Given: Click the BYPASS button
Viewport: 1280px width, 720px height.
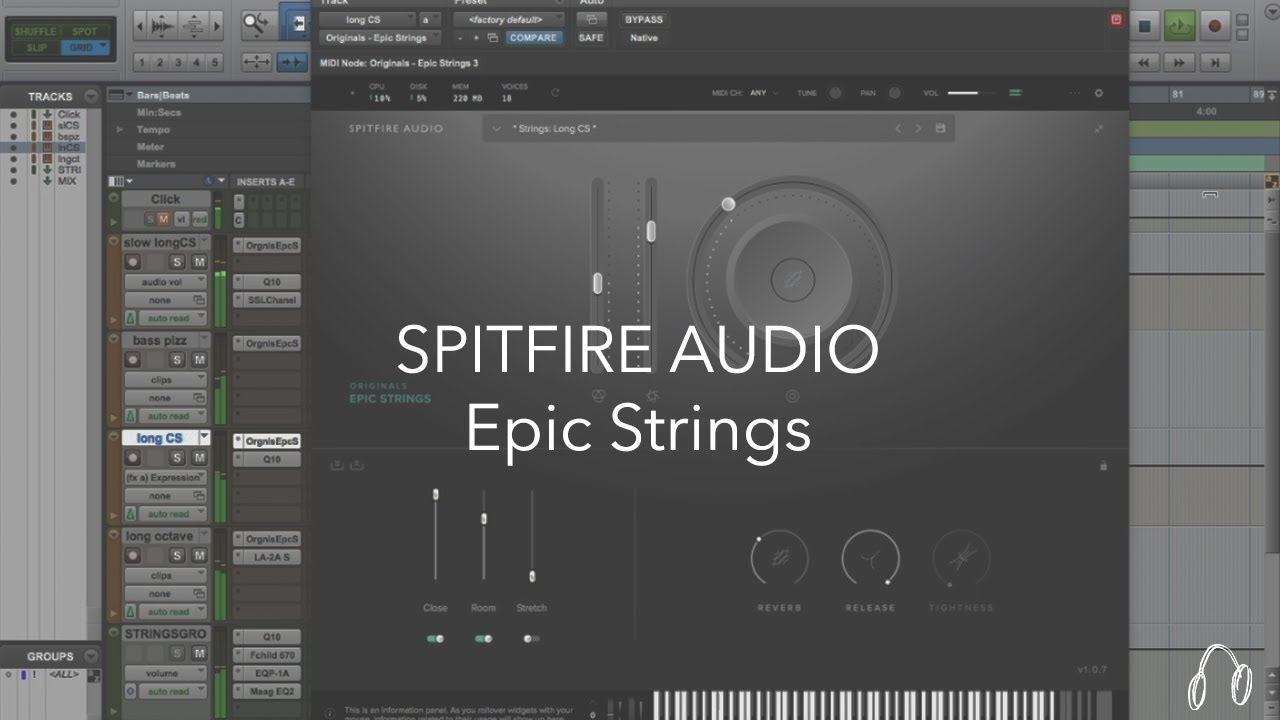Looking at the screenshot, I should (643, 19).
